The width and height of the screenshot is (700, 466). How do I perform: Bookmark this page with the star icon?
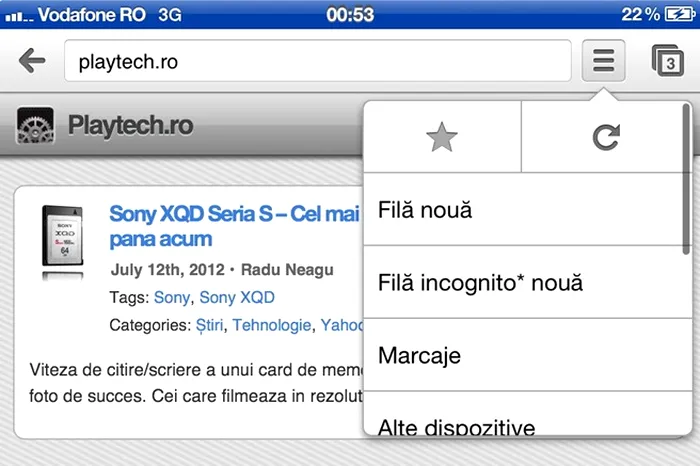click(x=441, y=137)
